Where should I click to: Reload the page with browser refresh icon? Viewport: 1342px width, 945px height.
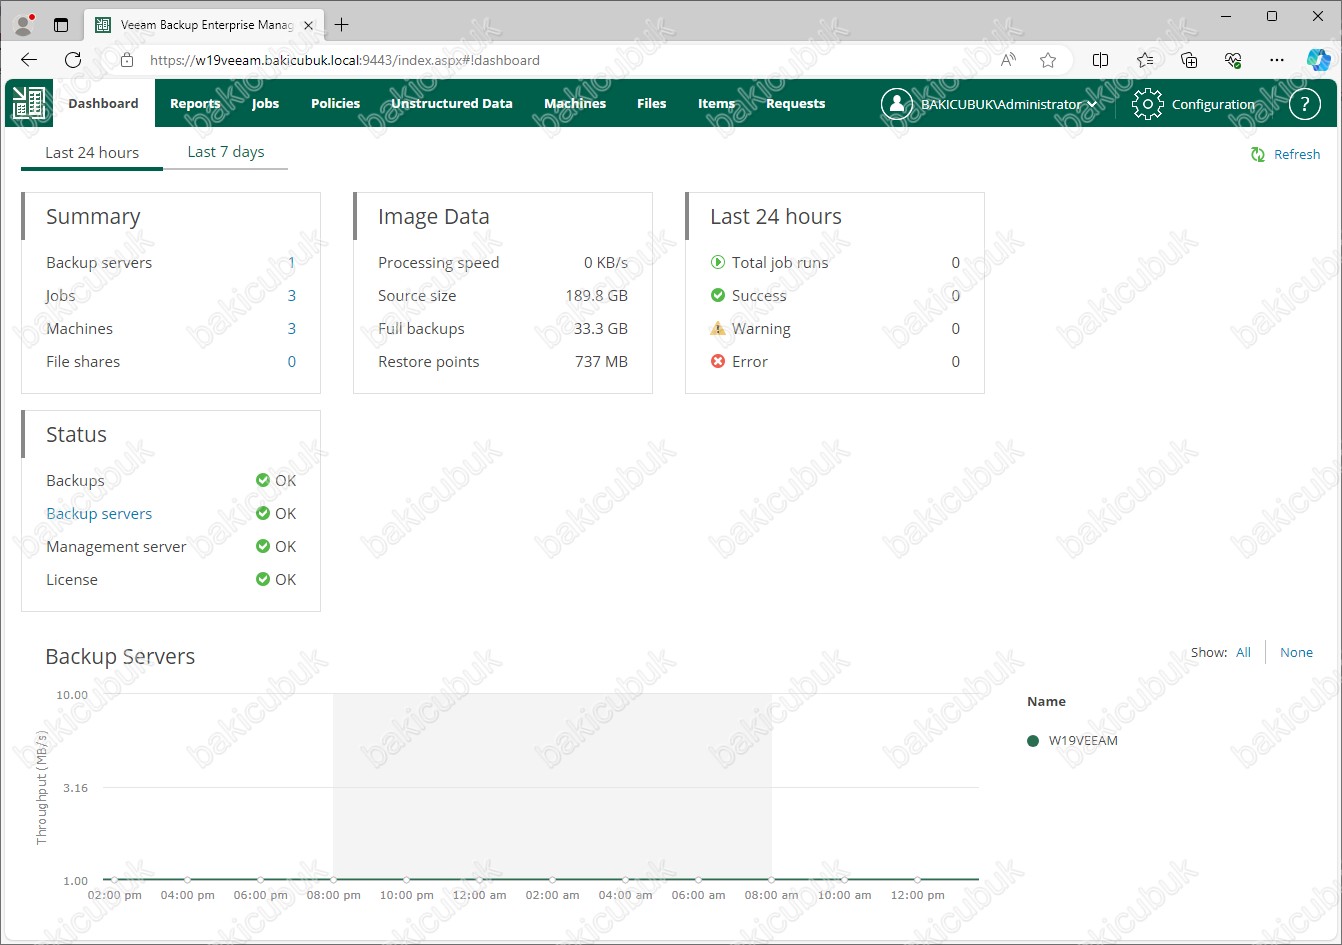73,60
